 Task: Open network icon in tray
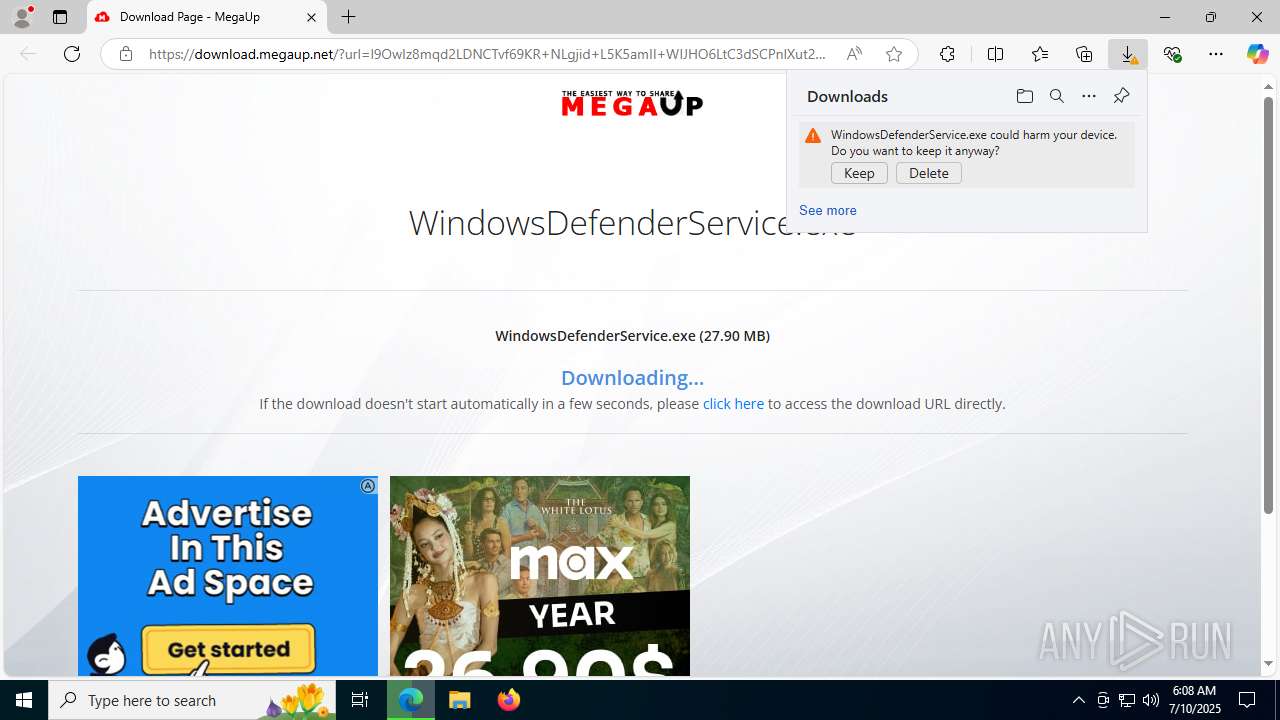(1127, 700)
